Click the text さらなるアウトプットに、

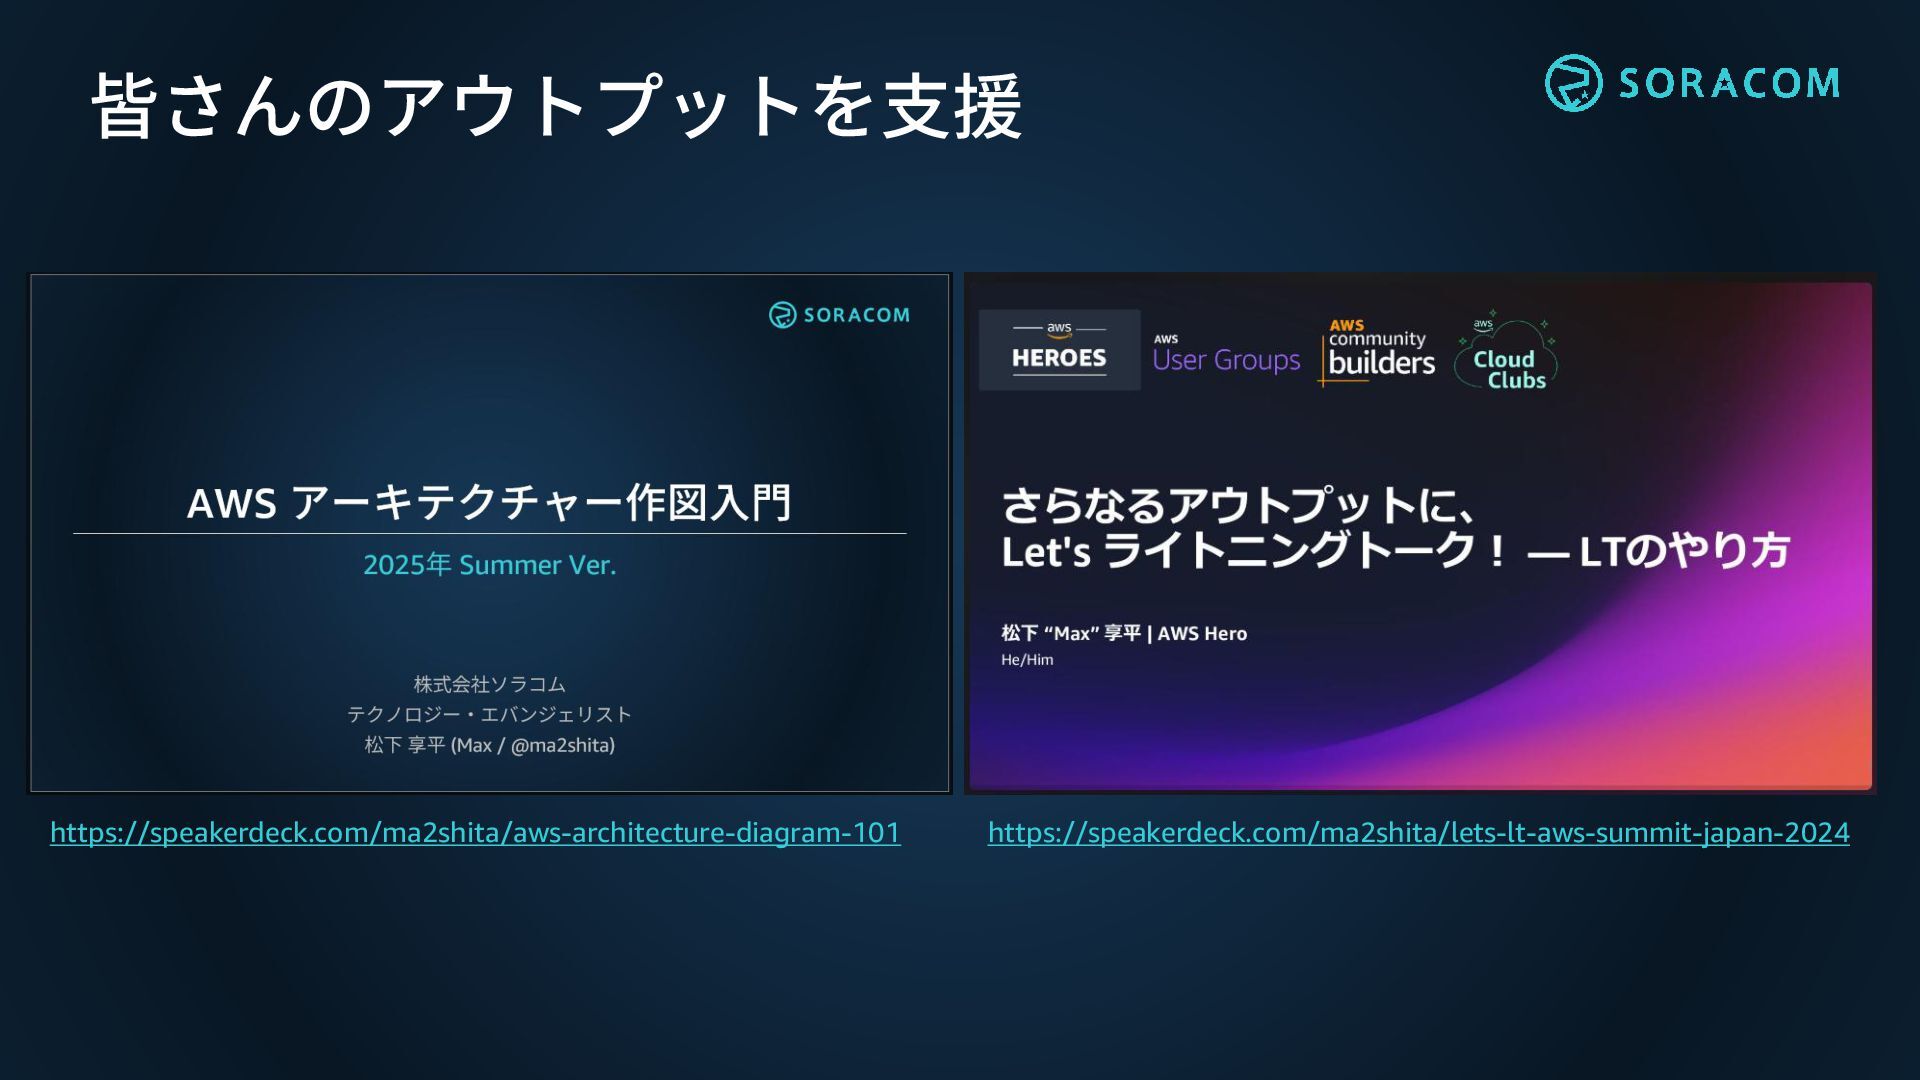point(1238,505)
